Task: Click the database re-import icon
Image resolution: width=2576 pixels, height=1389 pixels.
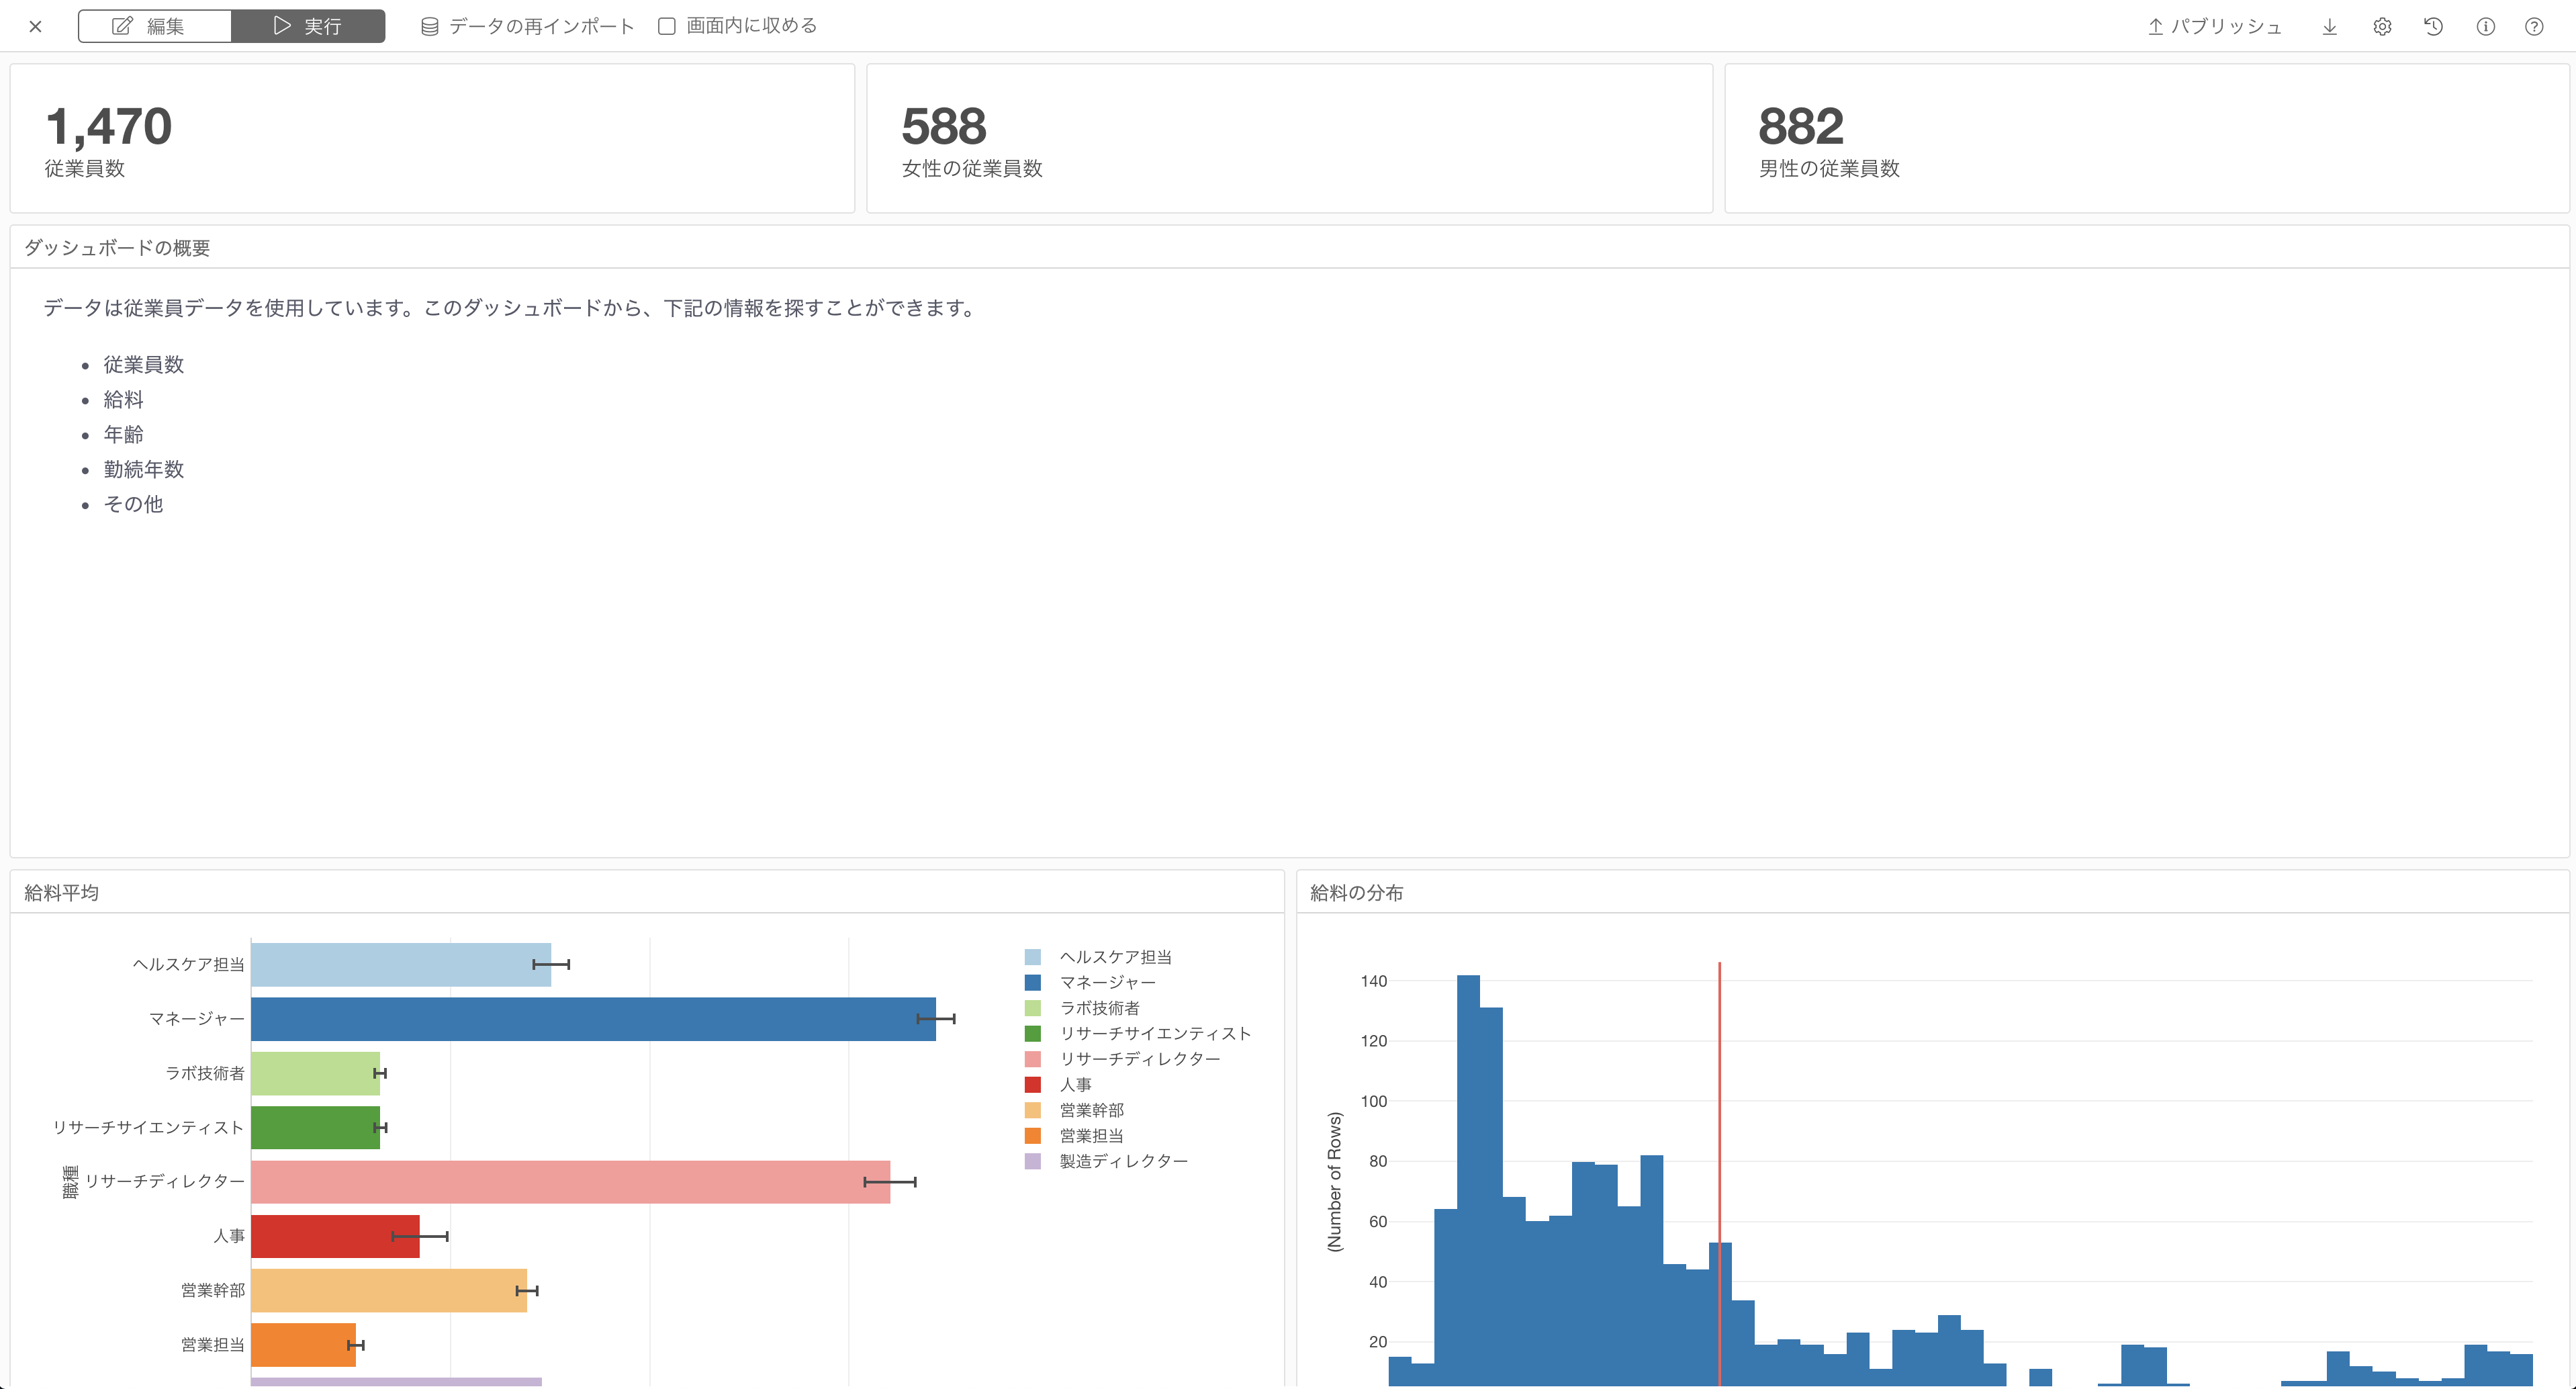Action: click(430, 27)
